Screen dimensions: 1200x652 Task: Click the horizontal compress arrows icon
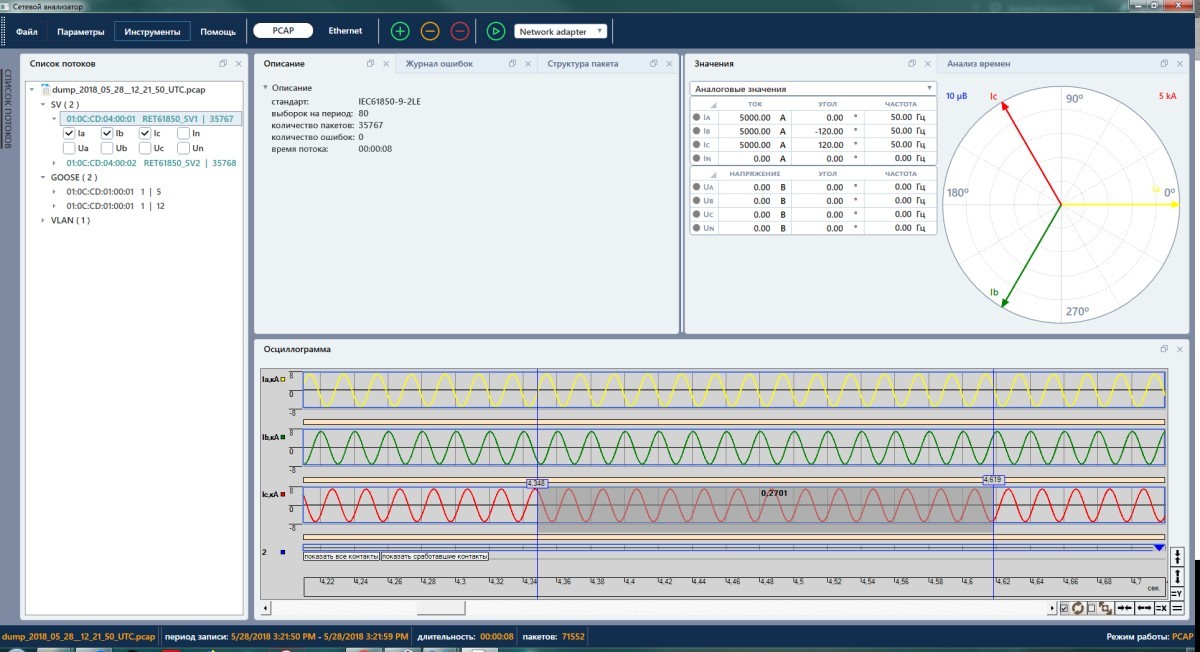point(1125,608)
